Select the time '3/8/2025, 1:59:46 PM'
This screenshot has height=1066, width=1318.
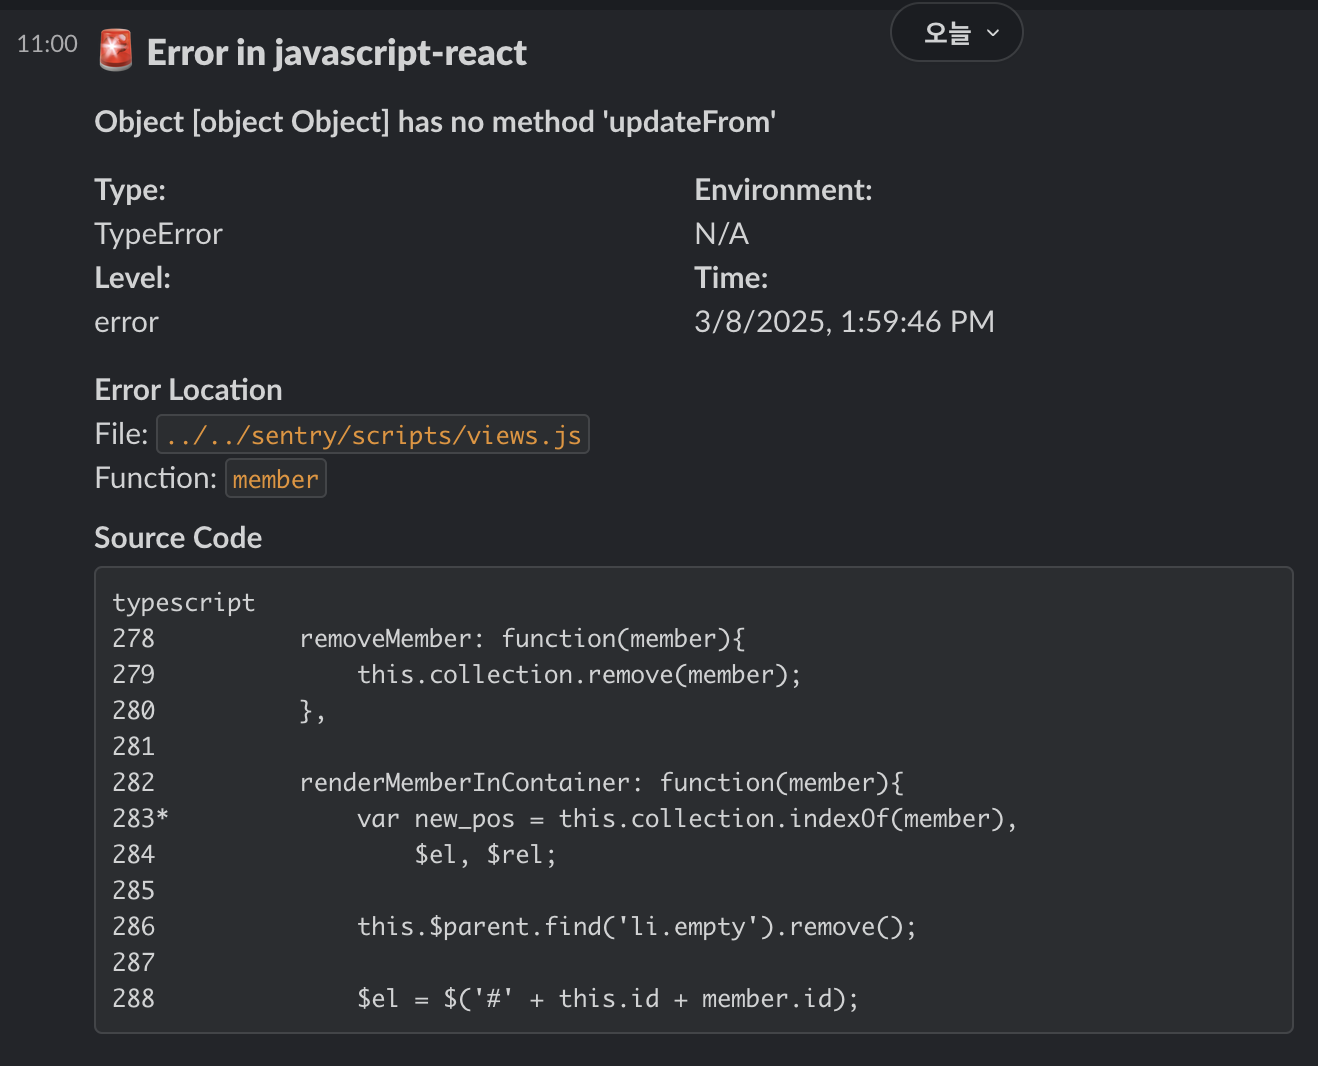point(844,322)
